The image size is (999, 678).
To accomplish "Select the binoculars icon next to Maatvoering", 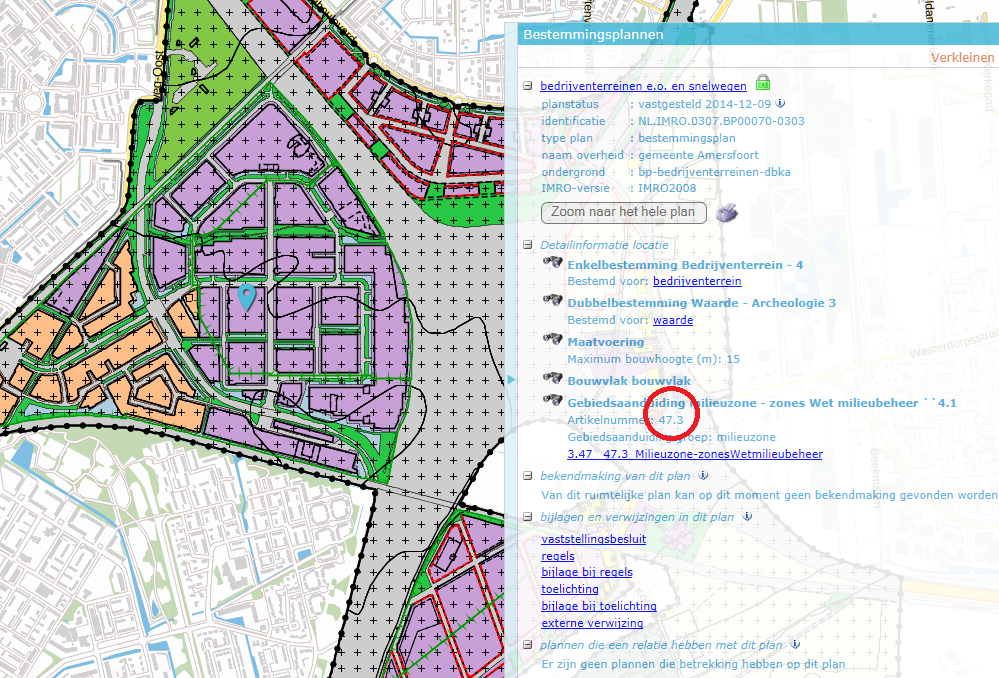I will pyautogui.click(x=551, y=341).
